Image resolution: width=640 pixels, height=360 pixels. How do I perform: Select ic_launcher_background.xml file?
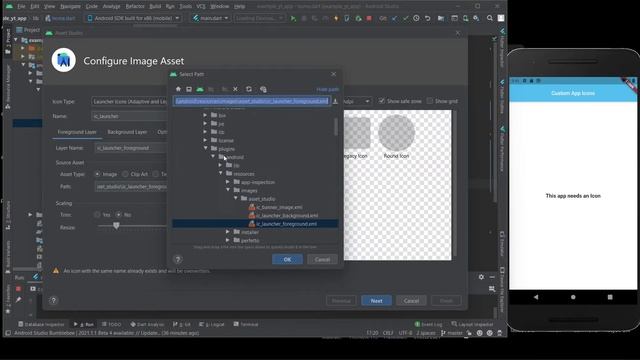click(x=287, y=216)
